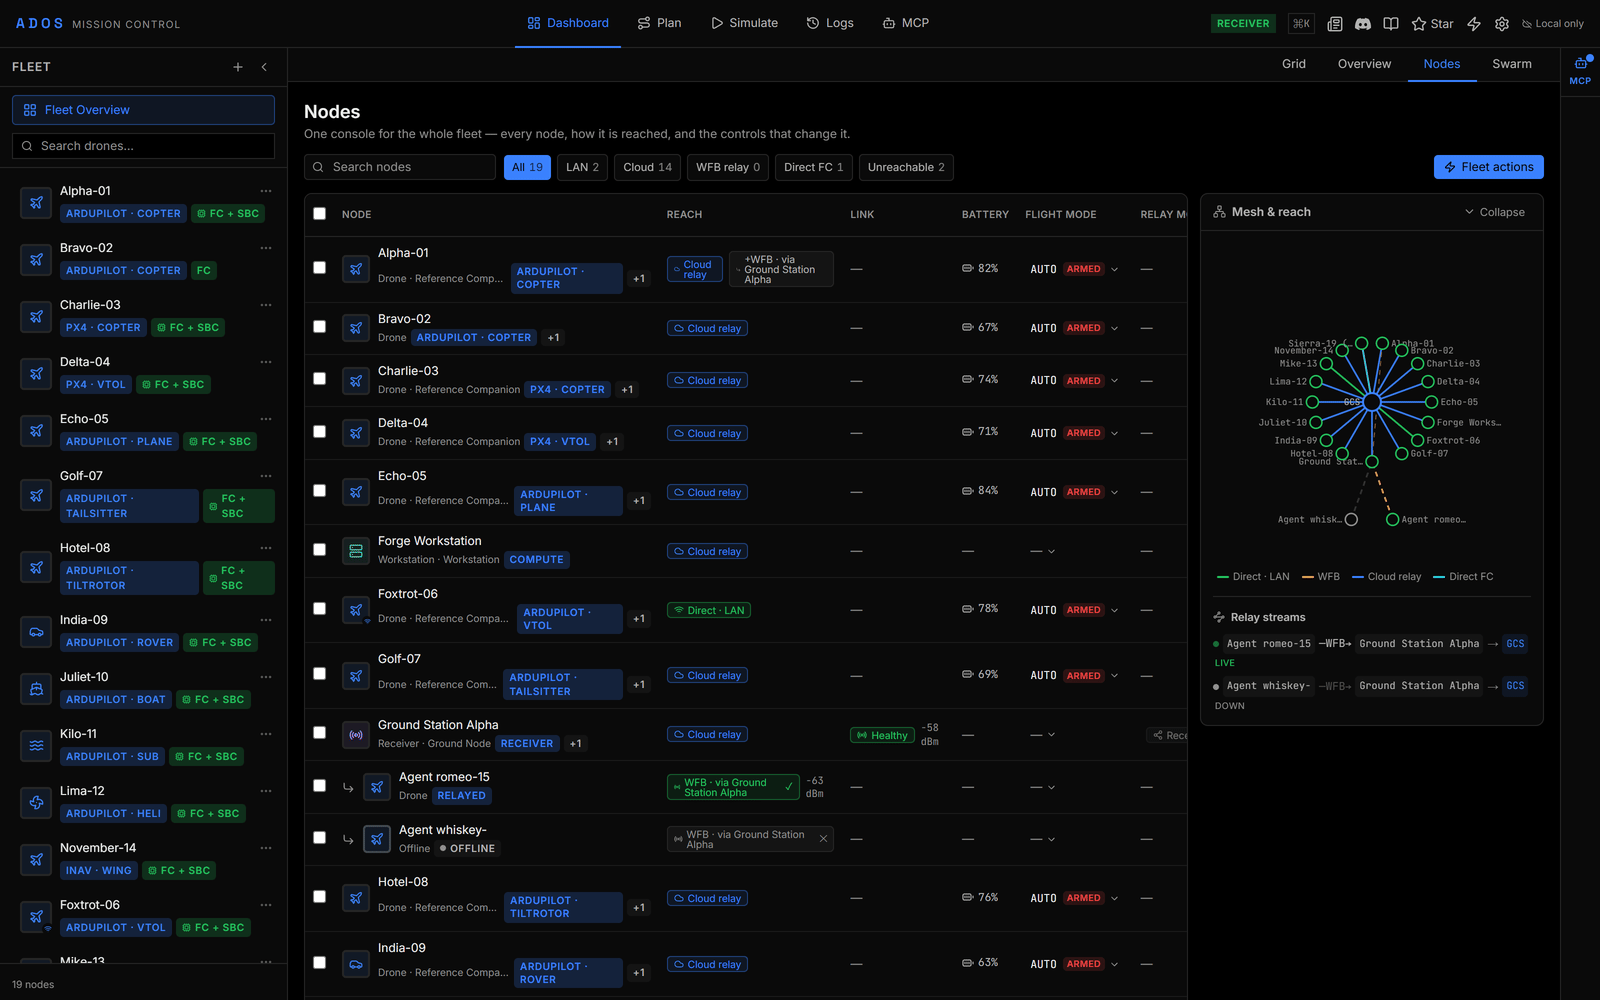1600x1000 pixels.
Task: Click the lightning bolt icon in the top bar
Action: [x=1474, y=24]
